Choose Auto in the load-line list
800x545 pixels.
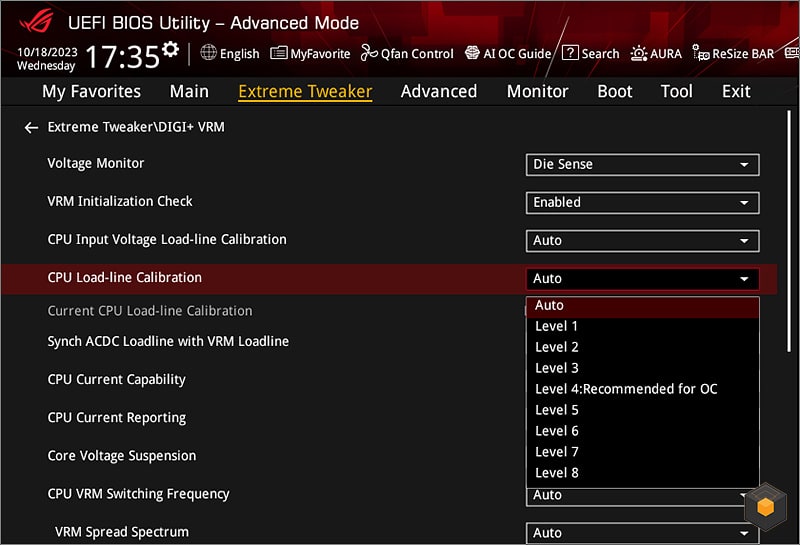tap(642, 305)
